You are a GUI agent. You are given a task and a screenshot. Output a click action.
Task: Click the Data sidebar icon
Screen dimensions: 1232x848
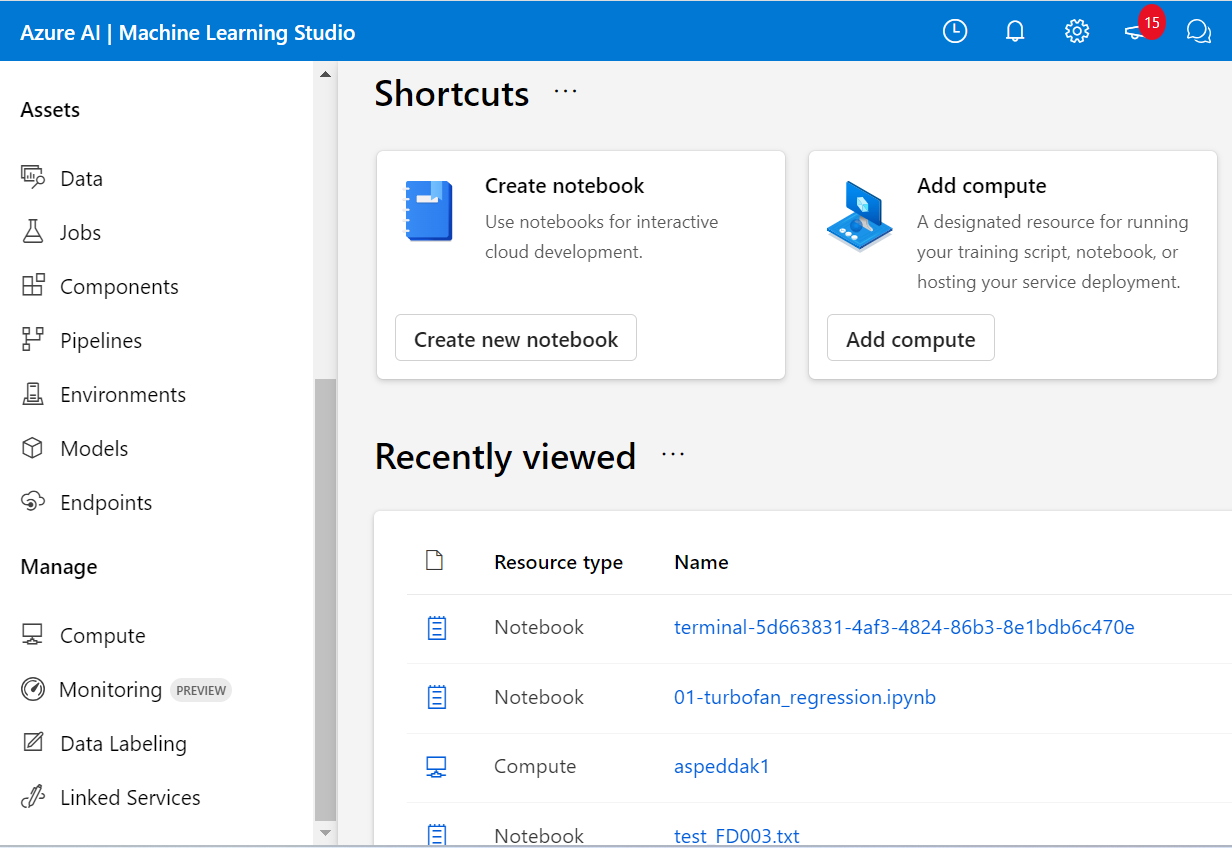click(x=33, y=178)
